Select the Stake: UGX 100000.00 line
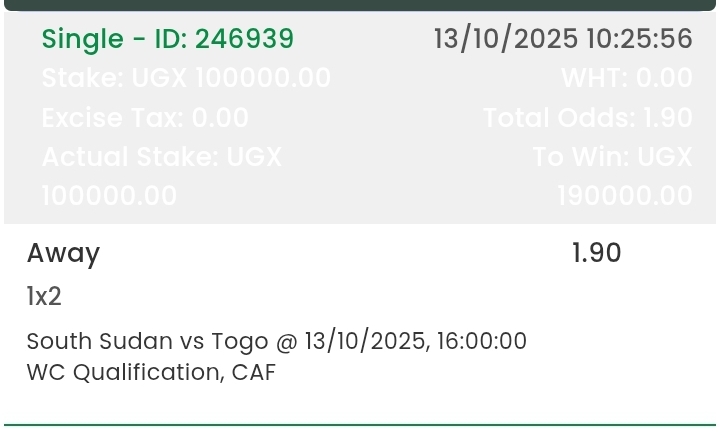720x436 pixels. pos(186,78)
